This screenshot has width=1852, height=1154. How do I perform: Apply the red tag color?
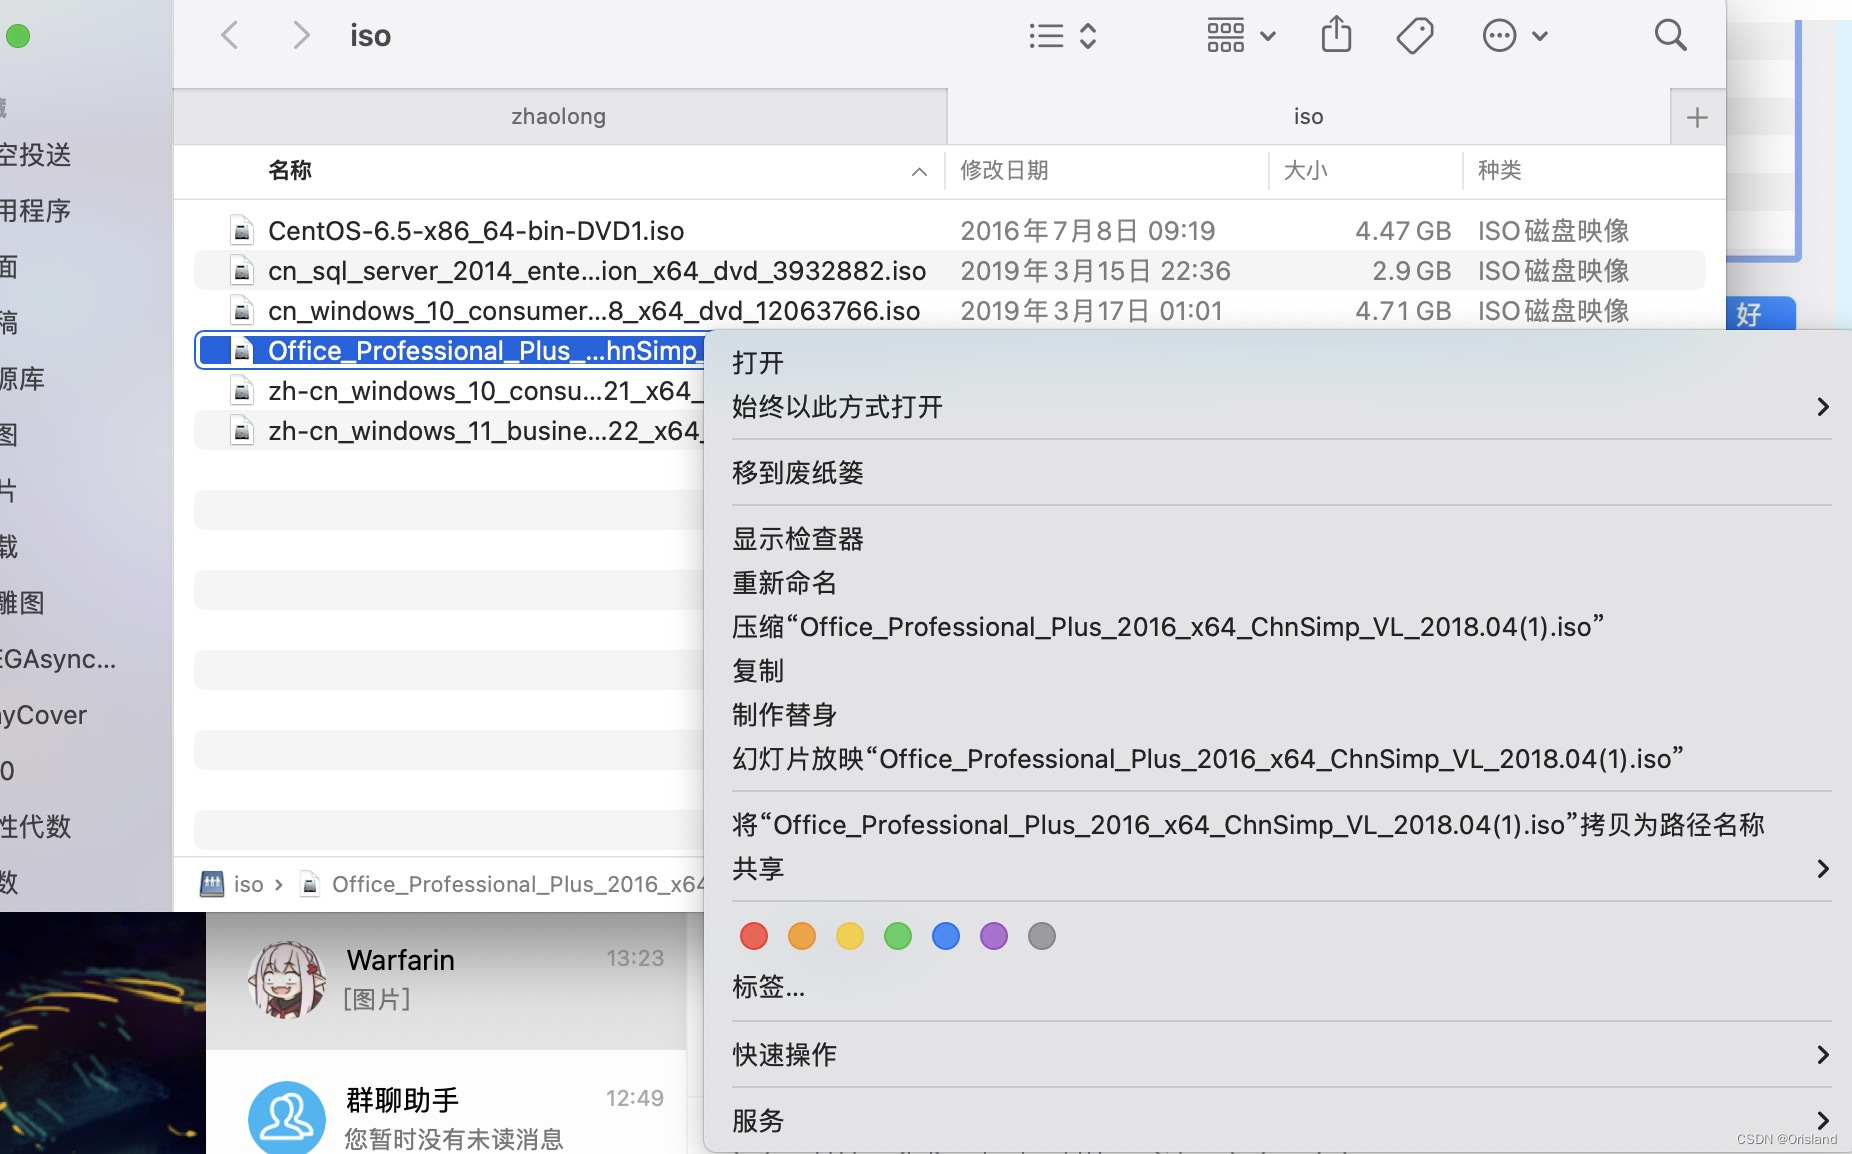[x=754, y=936]
